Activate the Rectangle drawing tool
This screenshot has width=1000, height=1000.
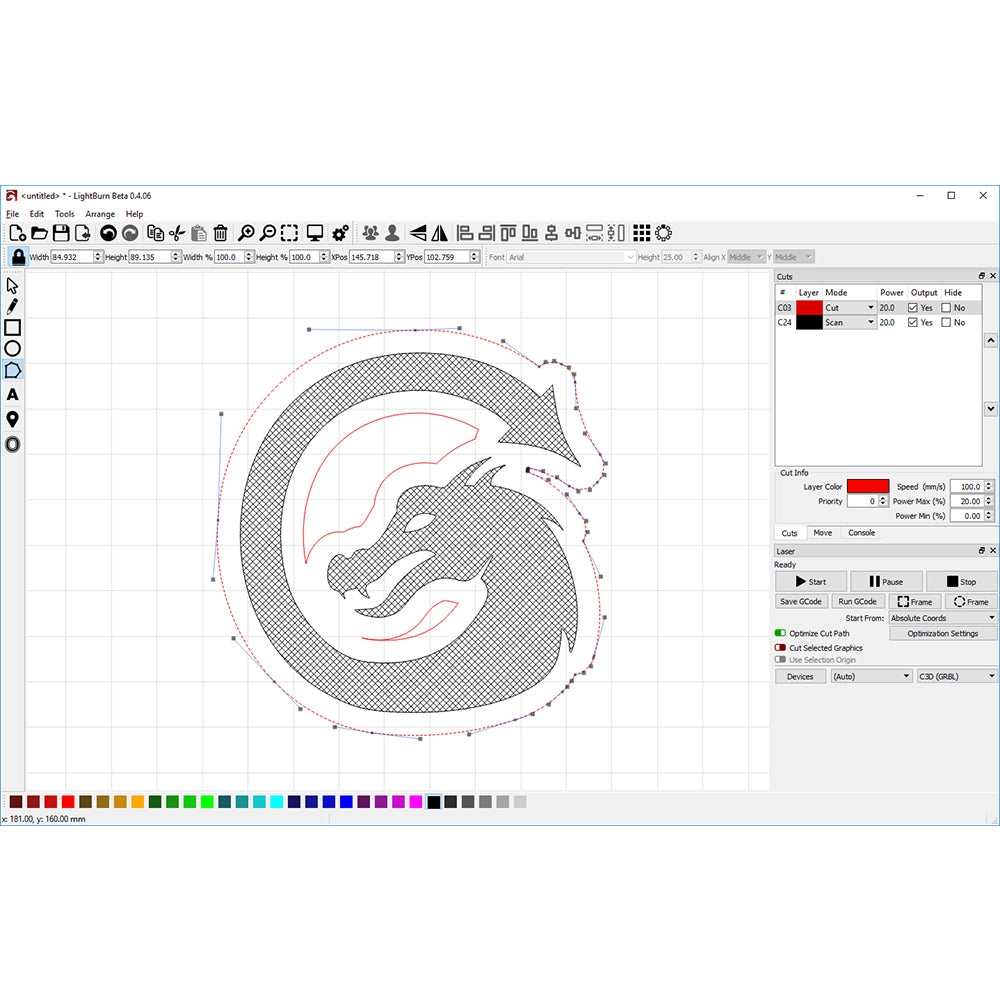12,328
